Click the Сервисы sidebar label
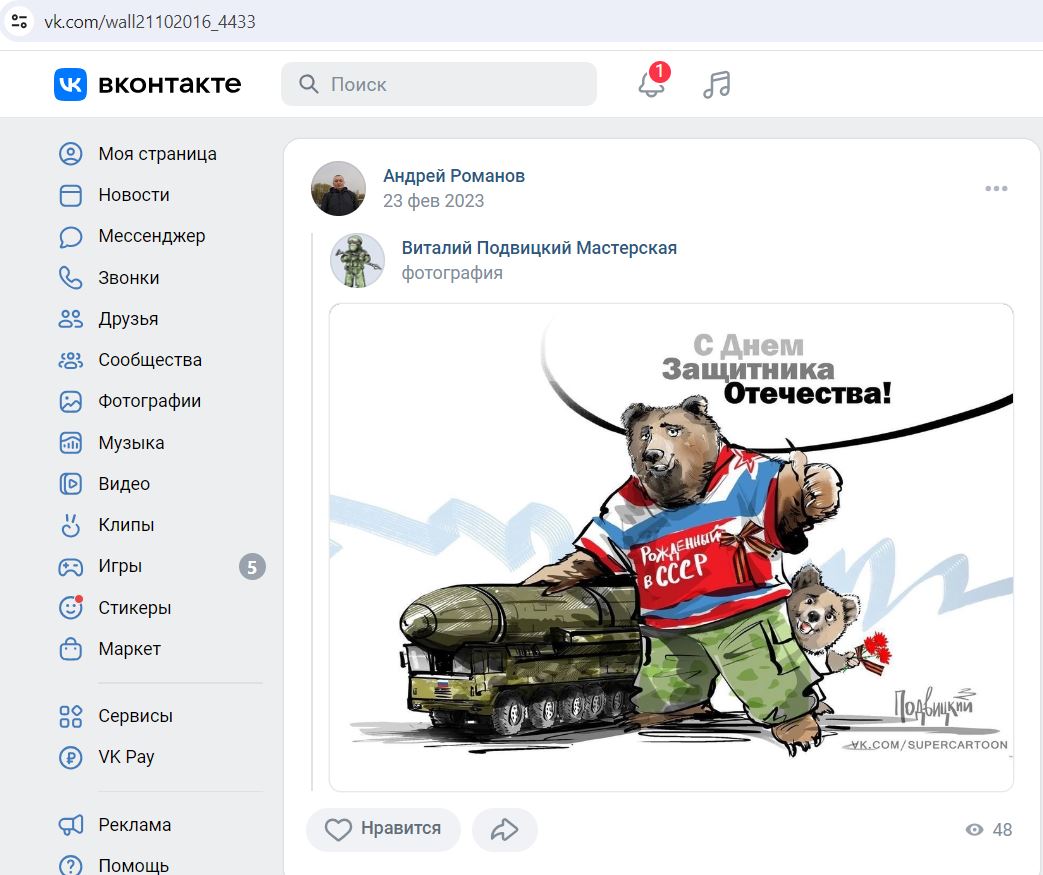1043x875 pixels. point(136,716)
